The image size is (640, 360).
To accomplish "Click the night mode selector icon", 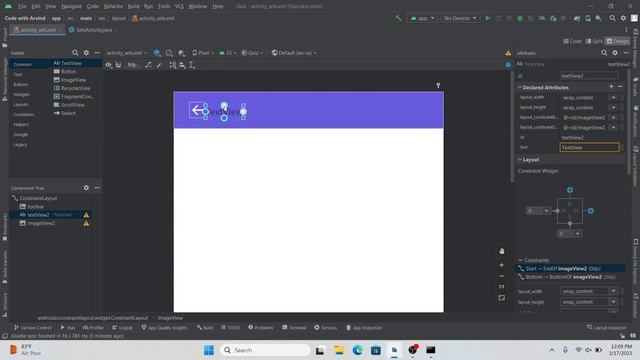I will pyautogui.click(x=181, y=53).
